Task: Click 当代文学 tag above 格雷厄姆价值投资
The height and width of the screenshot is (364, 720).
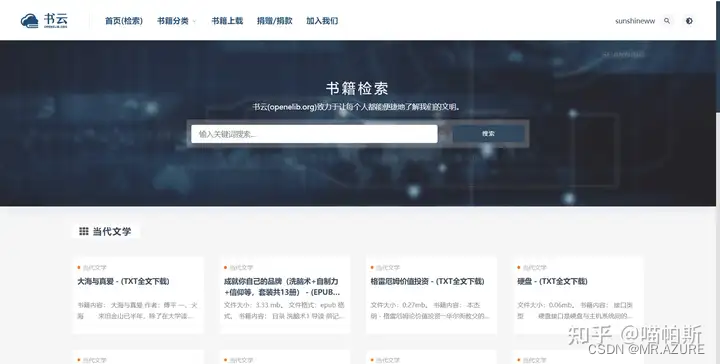Action: pos(388,268)
